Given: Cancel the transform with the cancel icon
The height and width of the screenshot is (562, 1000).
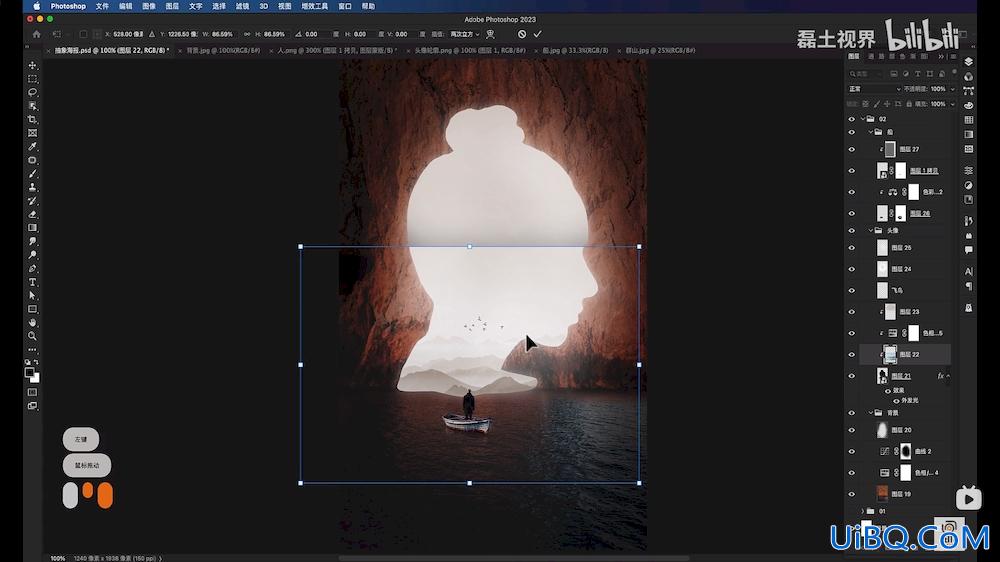Looking at the screenshot, I should tap(522, 34).
